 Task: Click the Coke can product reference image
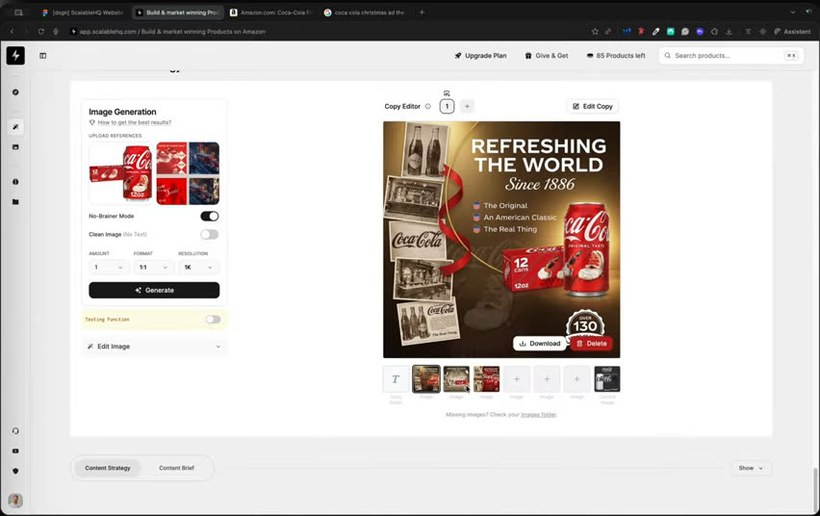pyautogui.click(x=122, y=173)
